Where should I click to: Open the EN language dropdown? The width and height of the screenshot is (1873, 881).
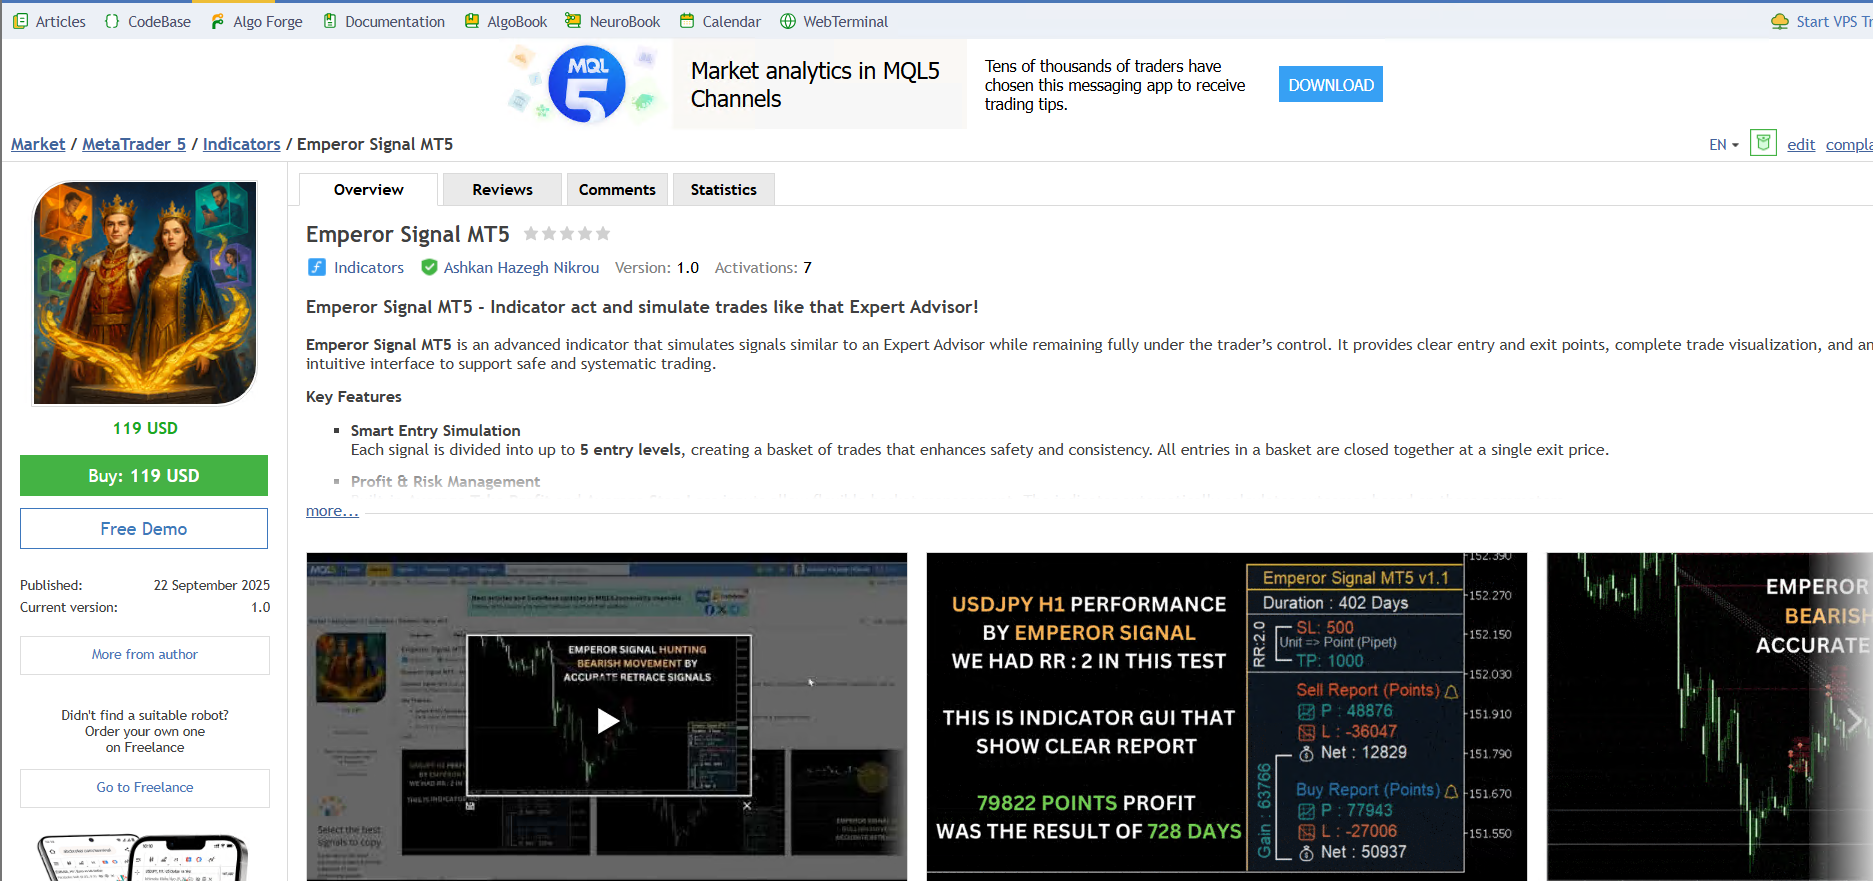[x=1723, y=145]
